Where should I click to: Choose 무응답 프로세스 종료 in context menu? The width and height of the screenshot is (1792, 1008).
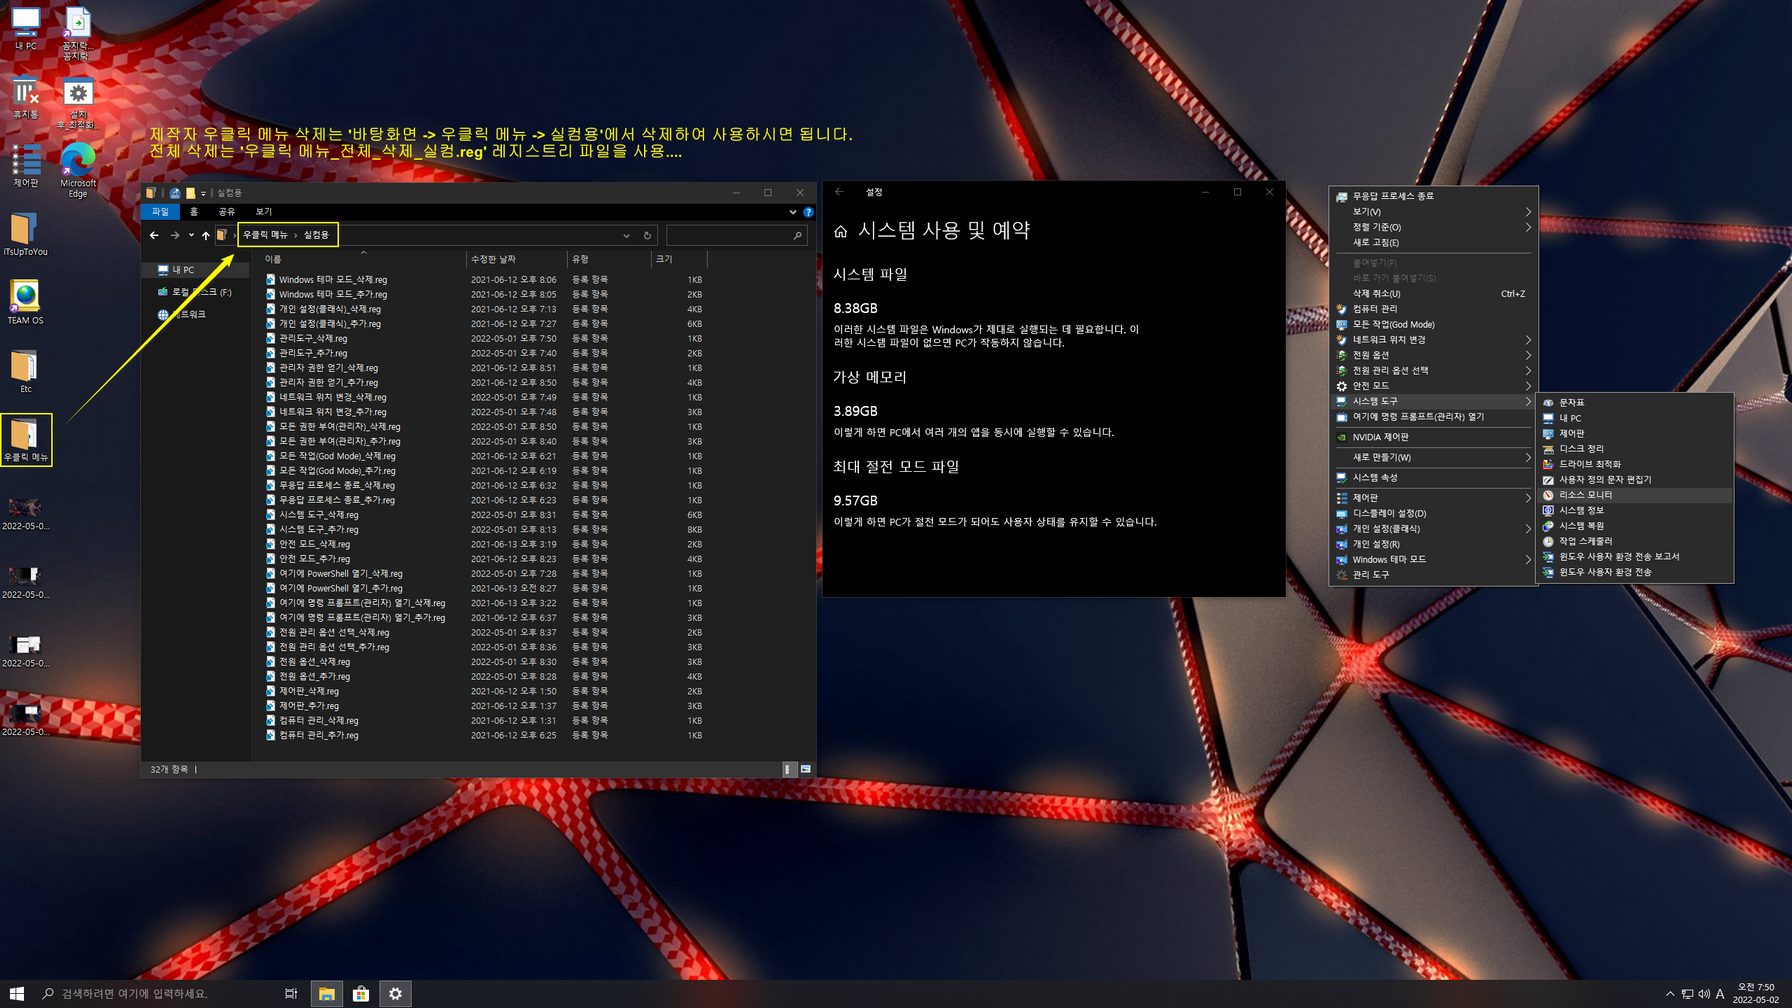[1433, 196]
